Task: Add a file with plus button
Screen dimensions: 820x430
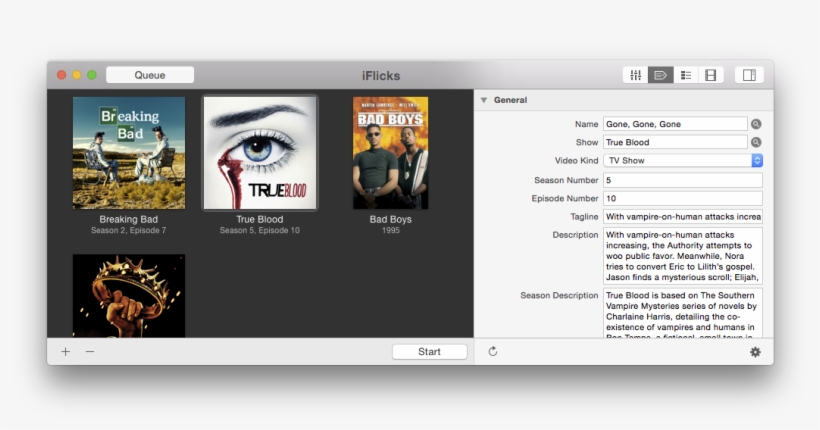Action: [x=66, y=352]
